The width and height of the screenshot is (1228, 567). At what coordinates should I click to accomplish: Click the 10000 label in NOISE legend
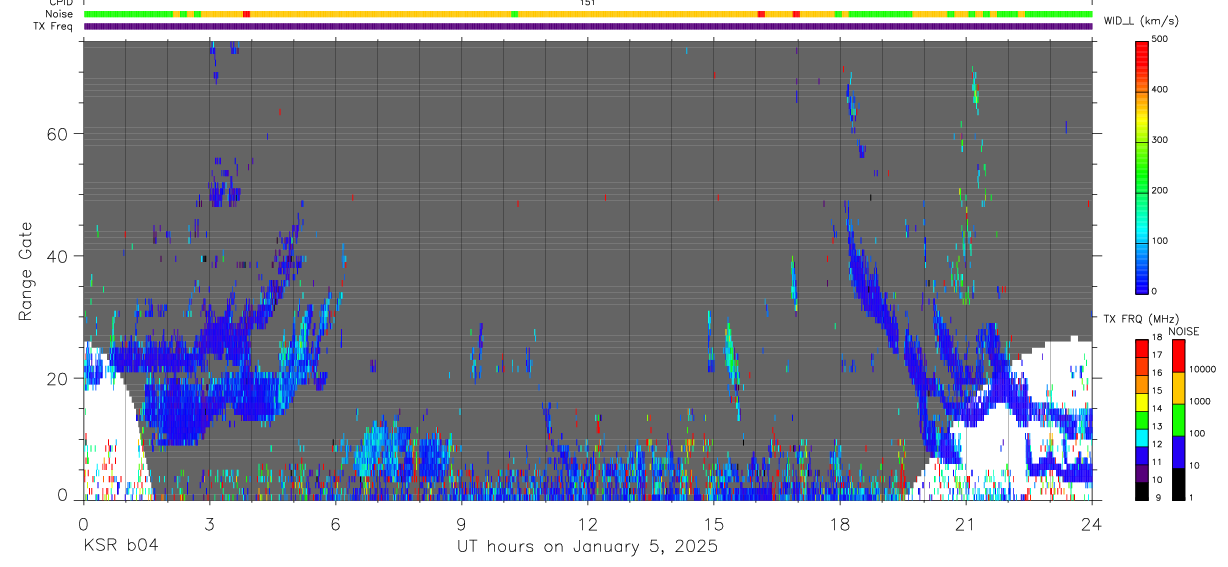(x=1201, y=371)
